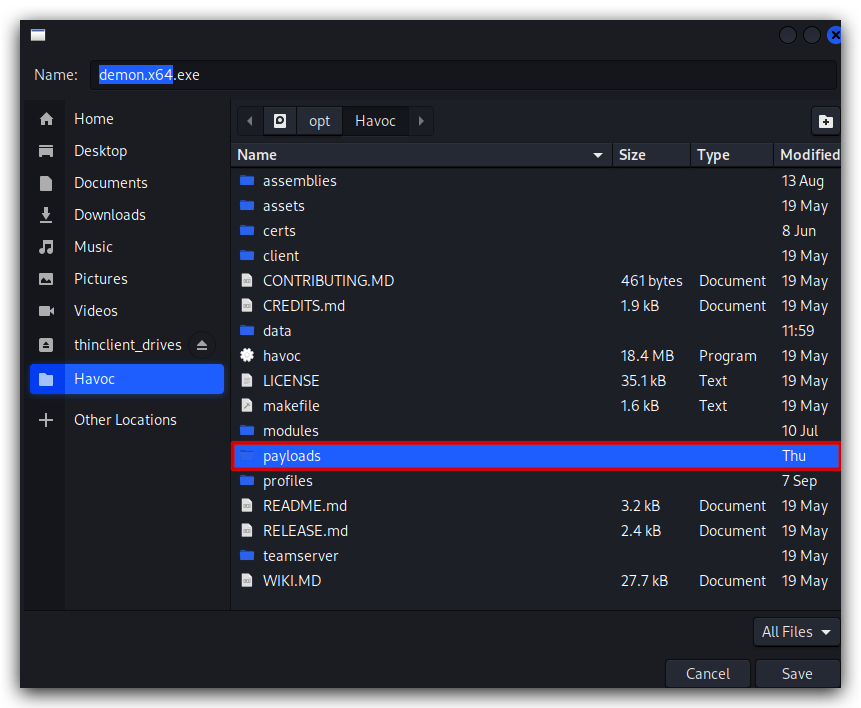The height and width of the screenshot is (708, 861).
Task: Click the 461 bytes size value
Action: coord(651,281)
